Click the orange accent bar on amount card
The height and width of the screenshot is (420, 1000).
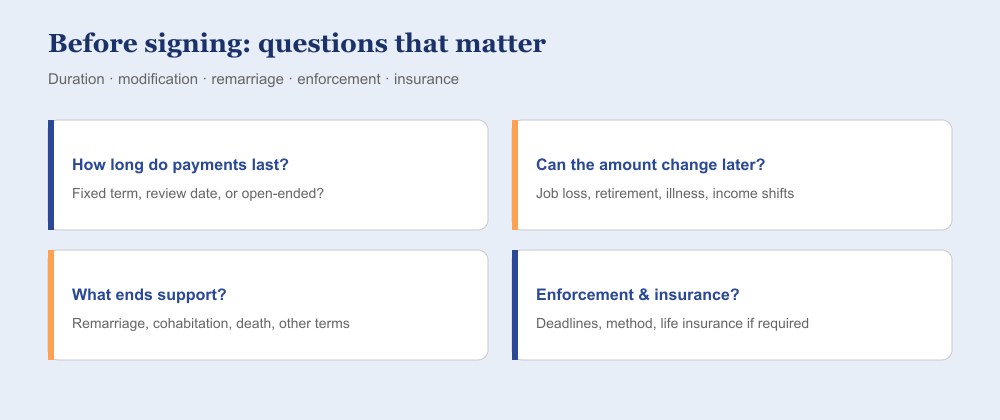tap(515, 175)
